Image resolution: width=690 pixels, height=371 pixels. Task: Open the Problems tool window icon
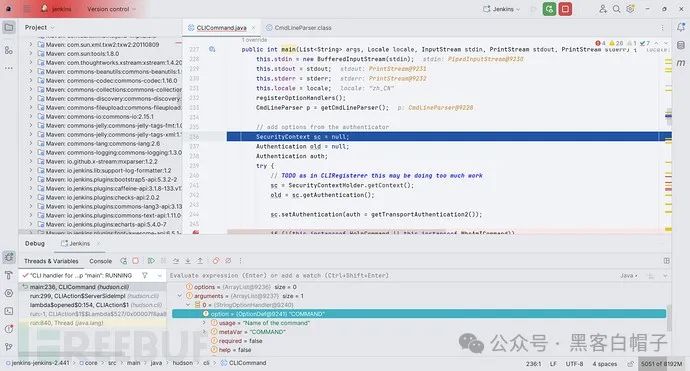pos(8,329)
